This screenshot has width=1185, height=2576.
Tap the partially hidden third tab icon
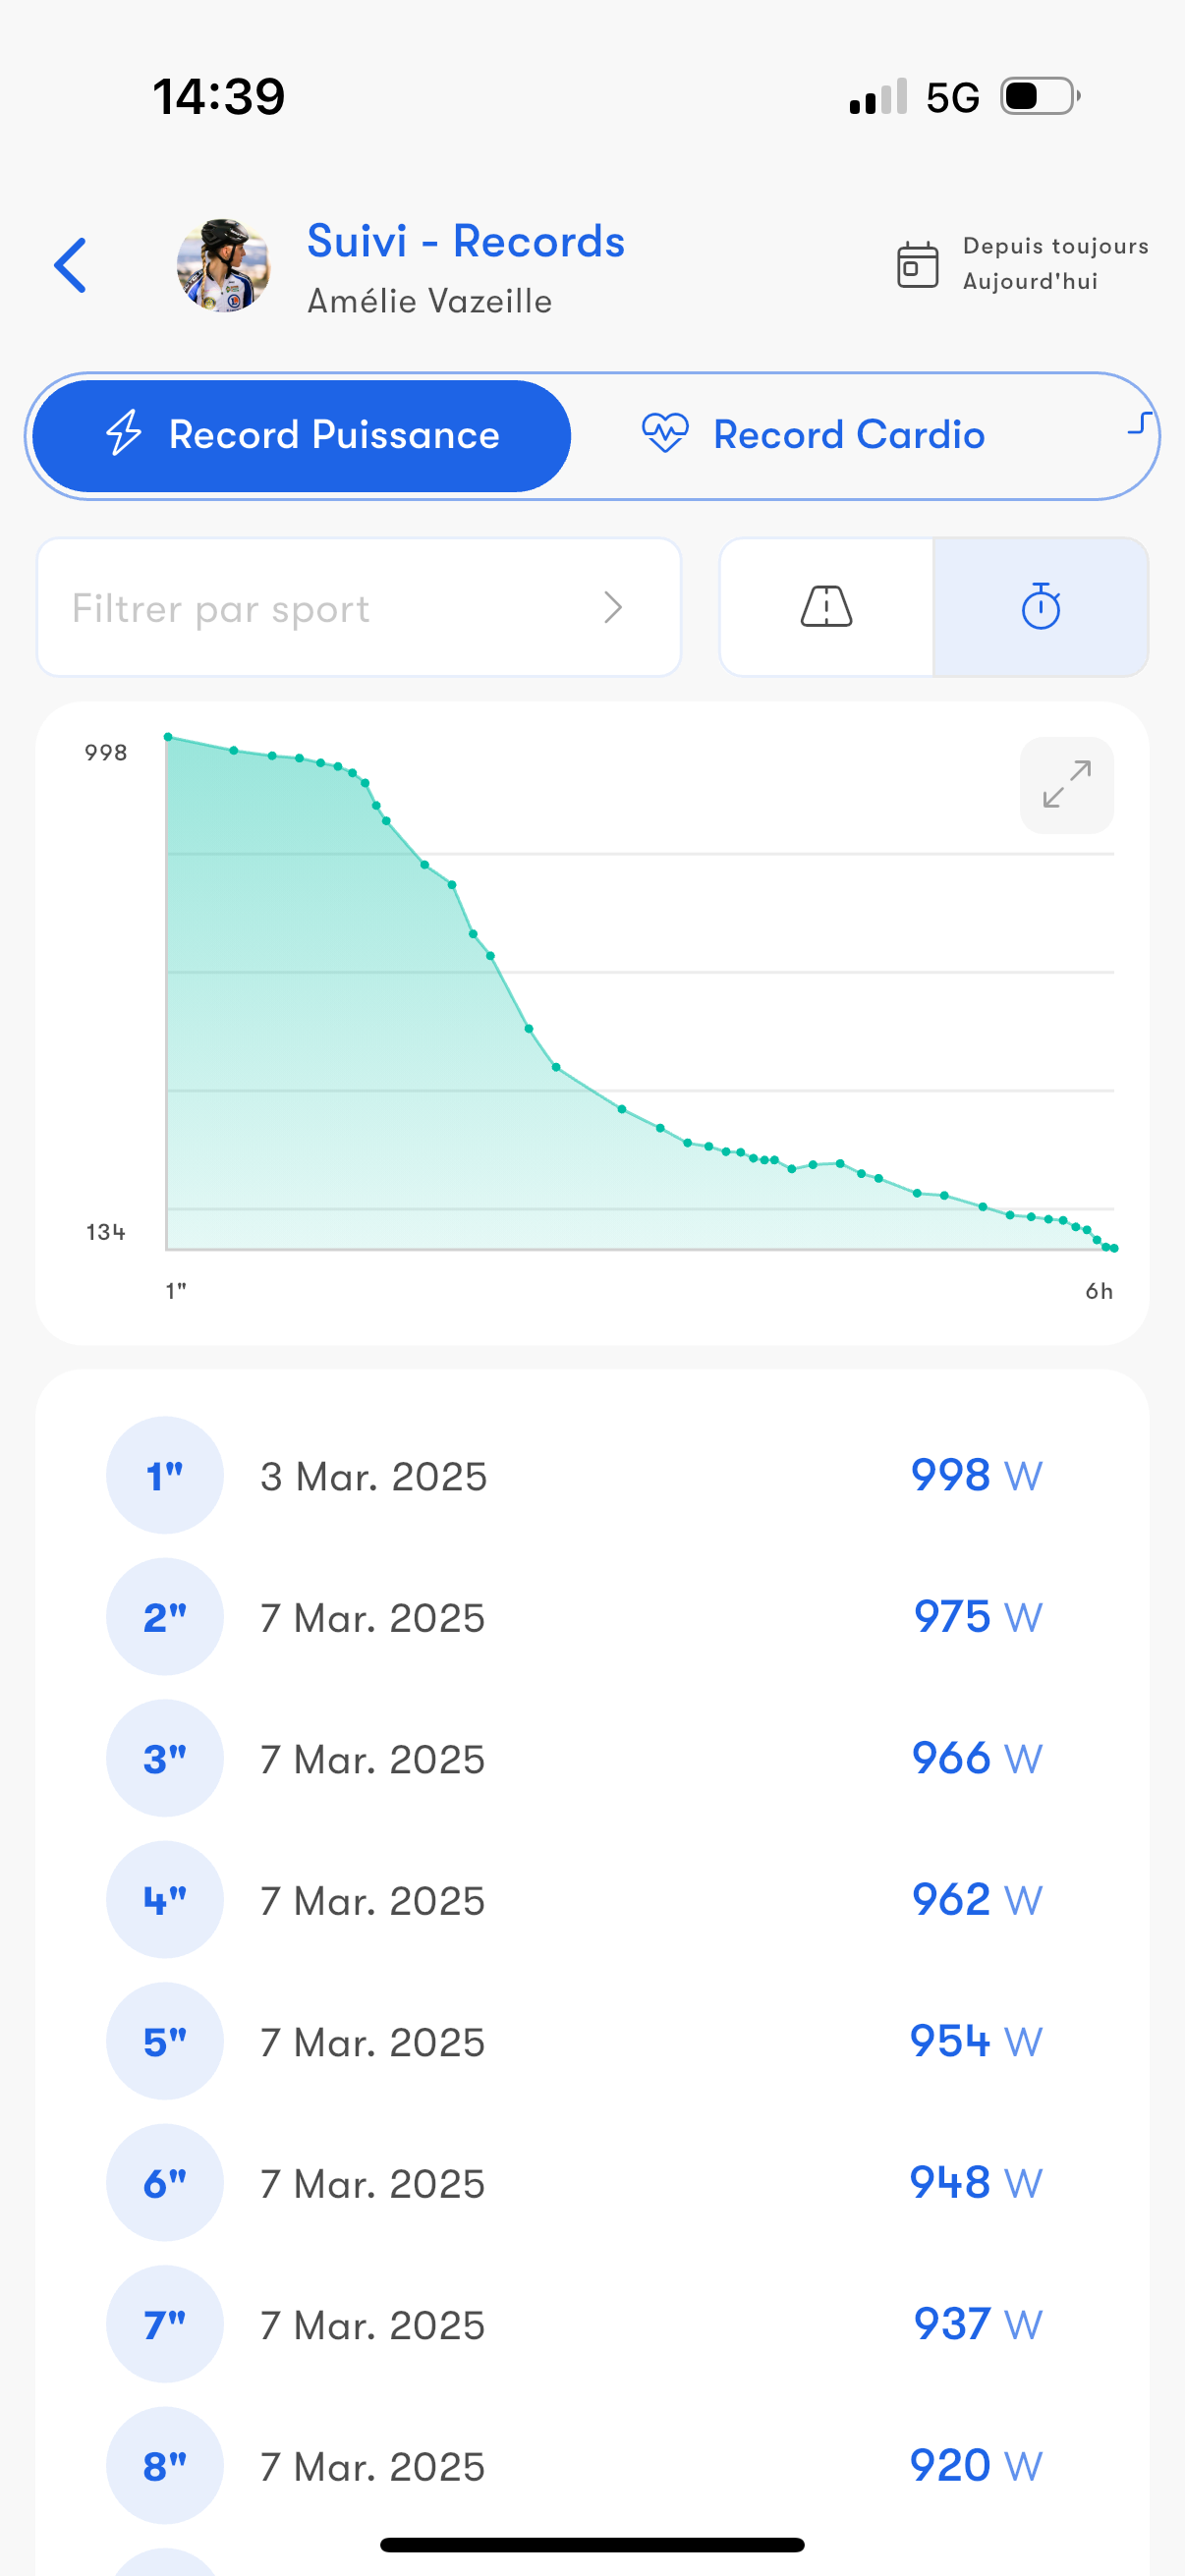pos(1139,424)
